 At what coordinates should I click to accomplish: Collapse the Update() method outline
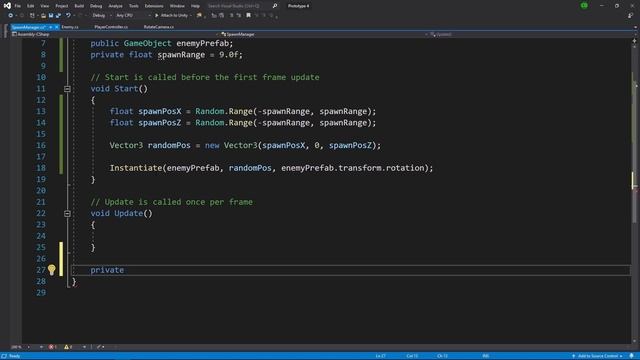[x=67, y=213]
